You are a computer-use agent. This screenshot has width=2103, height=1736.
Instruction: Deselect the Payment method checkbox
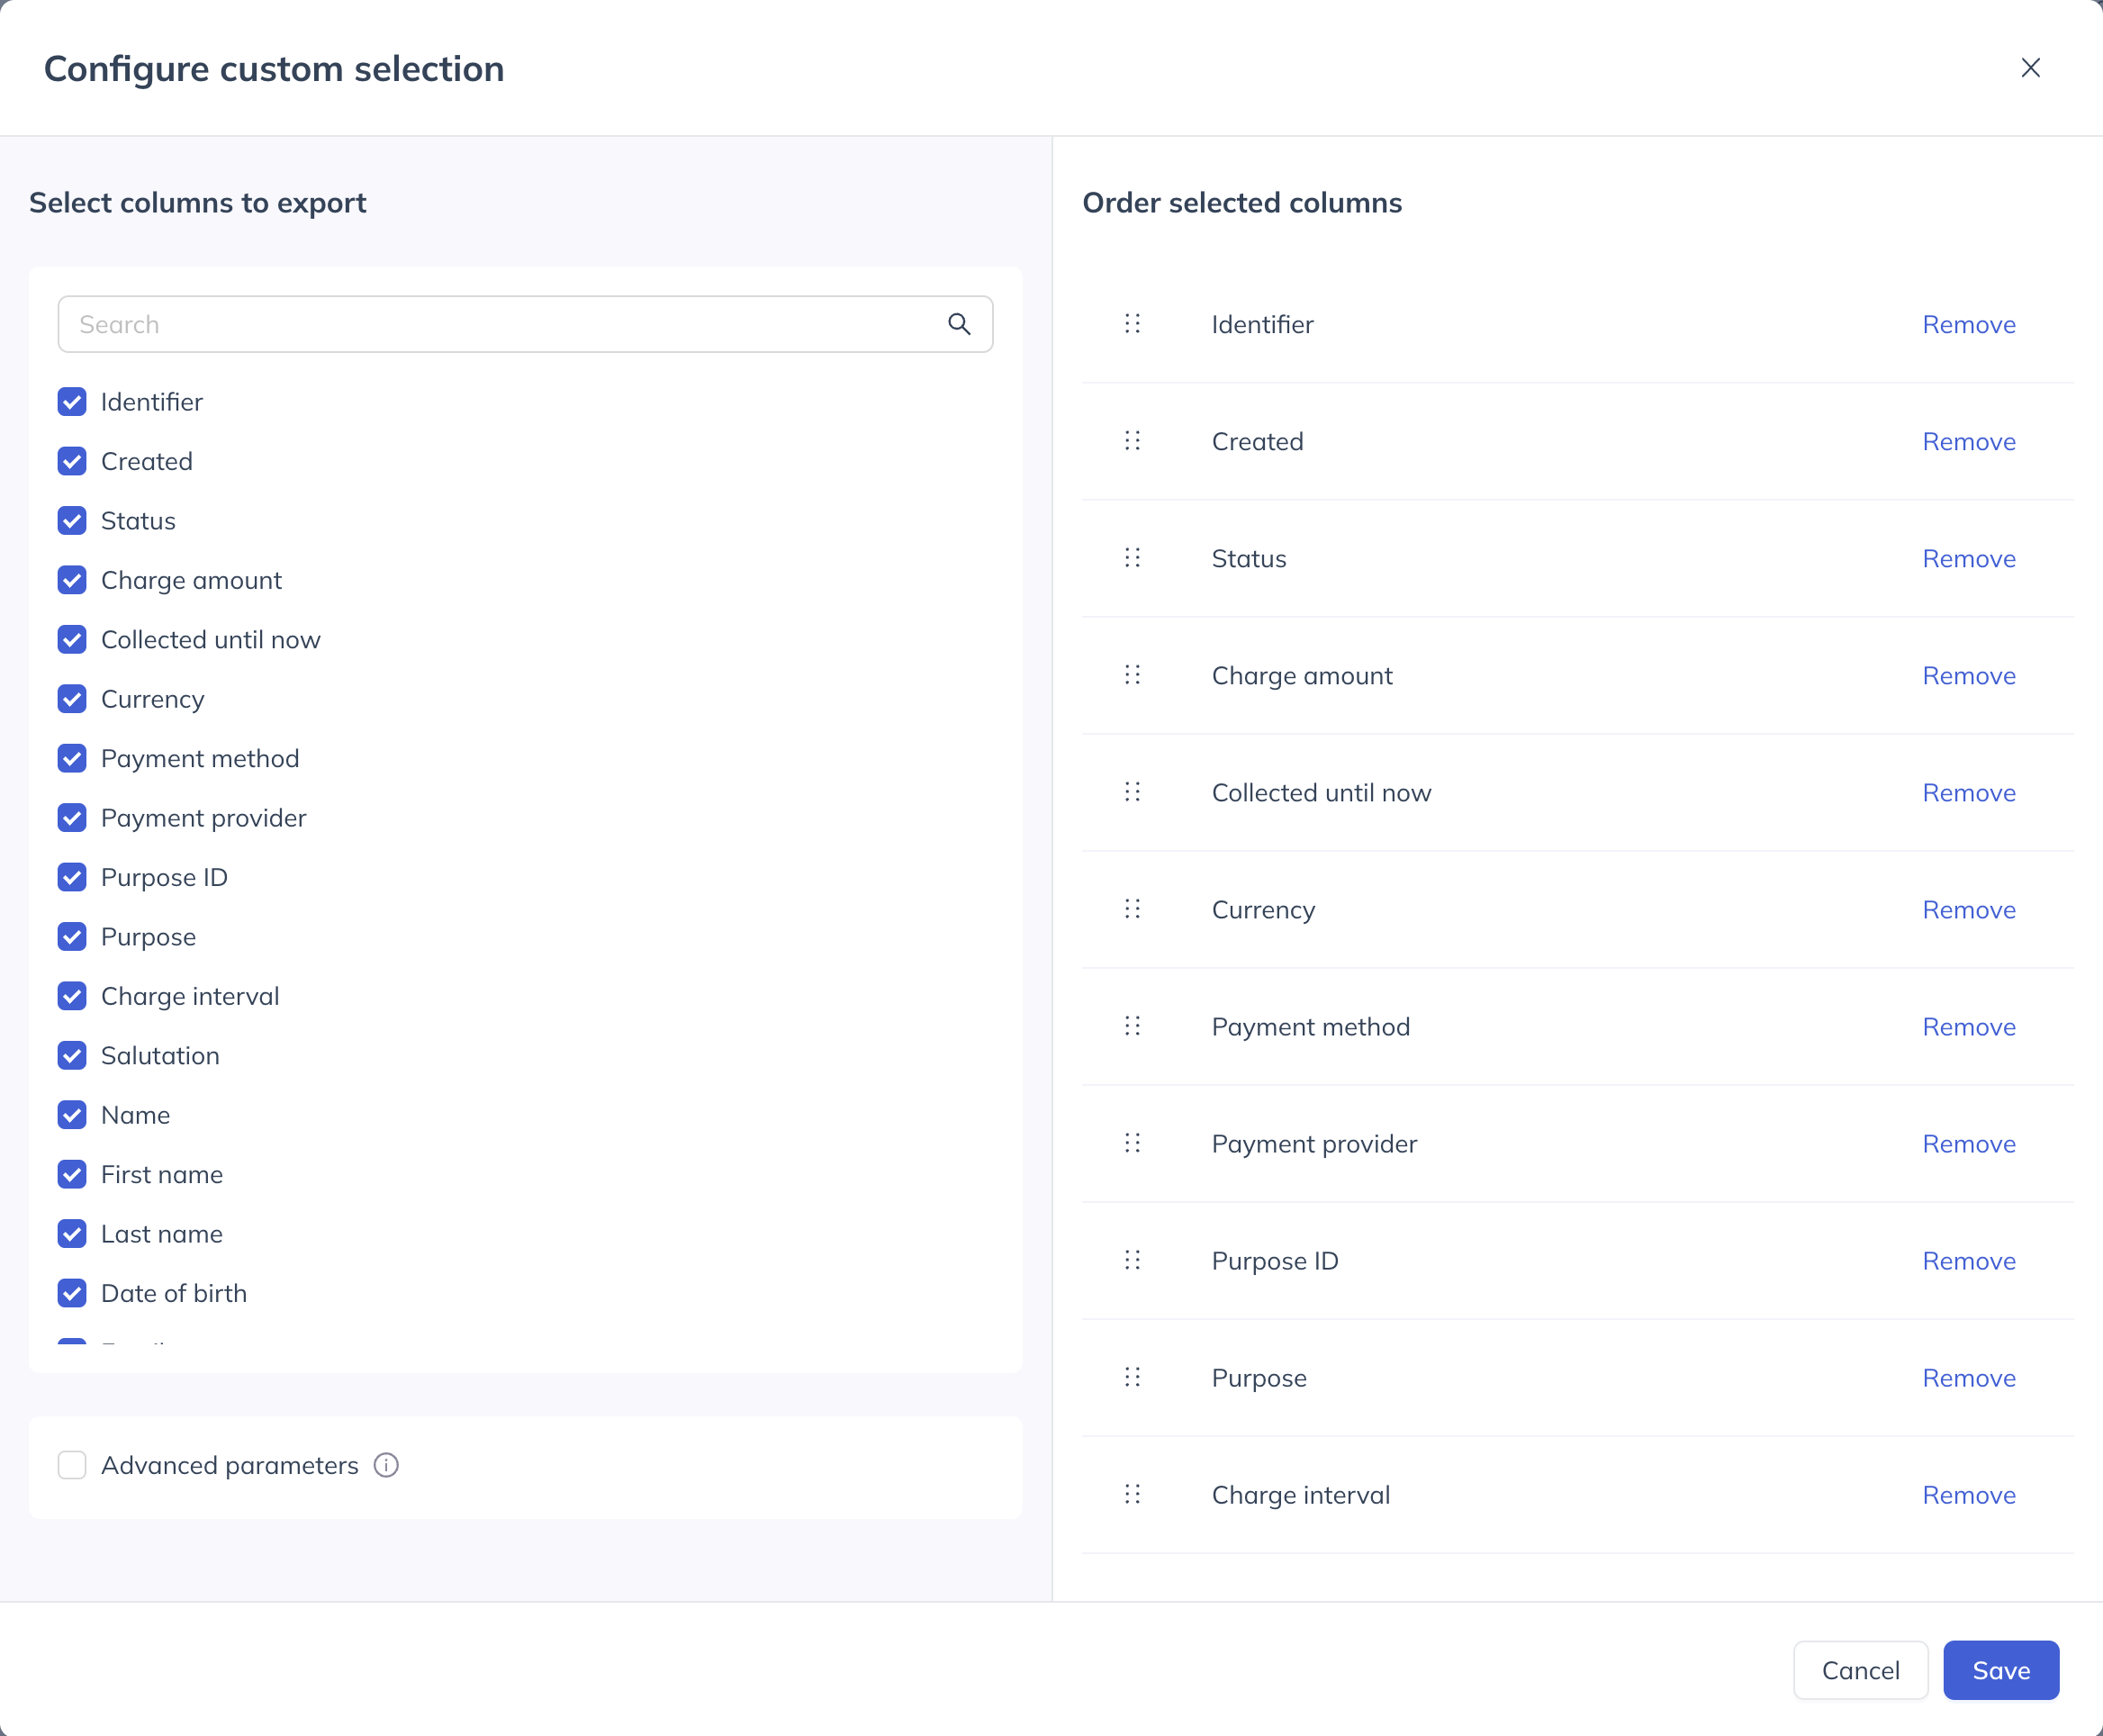(x=72, y=759)
